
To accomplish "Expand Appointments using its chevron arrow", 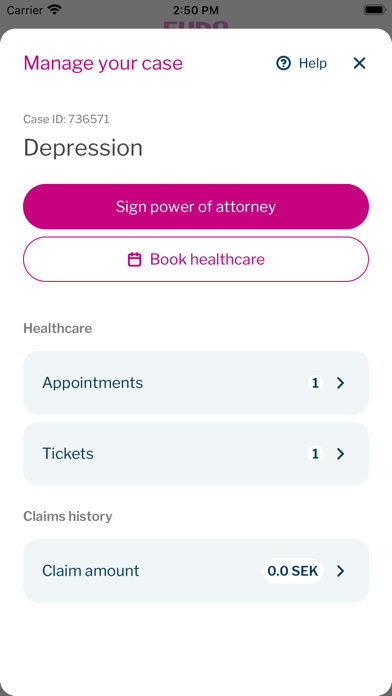I will pyautogui.click(x=341, y=383).
